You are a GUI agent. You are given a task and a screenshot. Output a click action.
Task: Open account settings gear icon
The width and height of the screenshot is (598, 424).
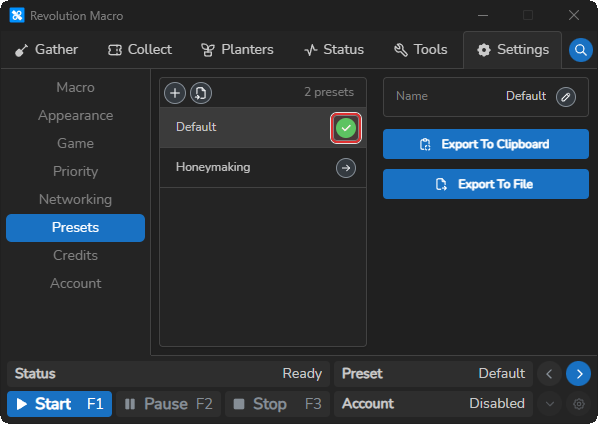(x=579, y=404)
